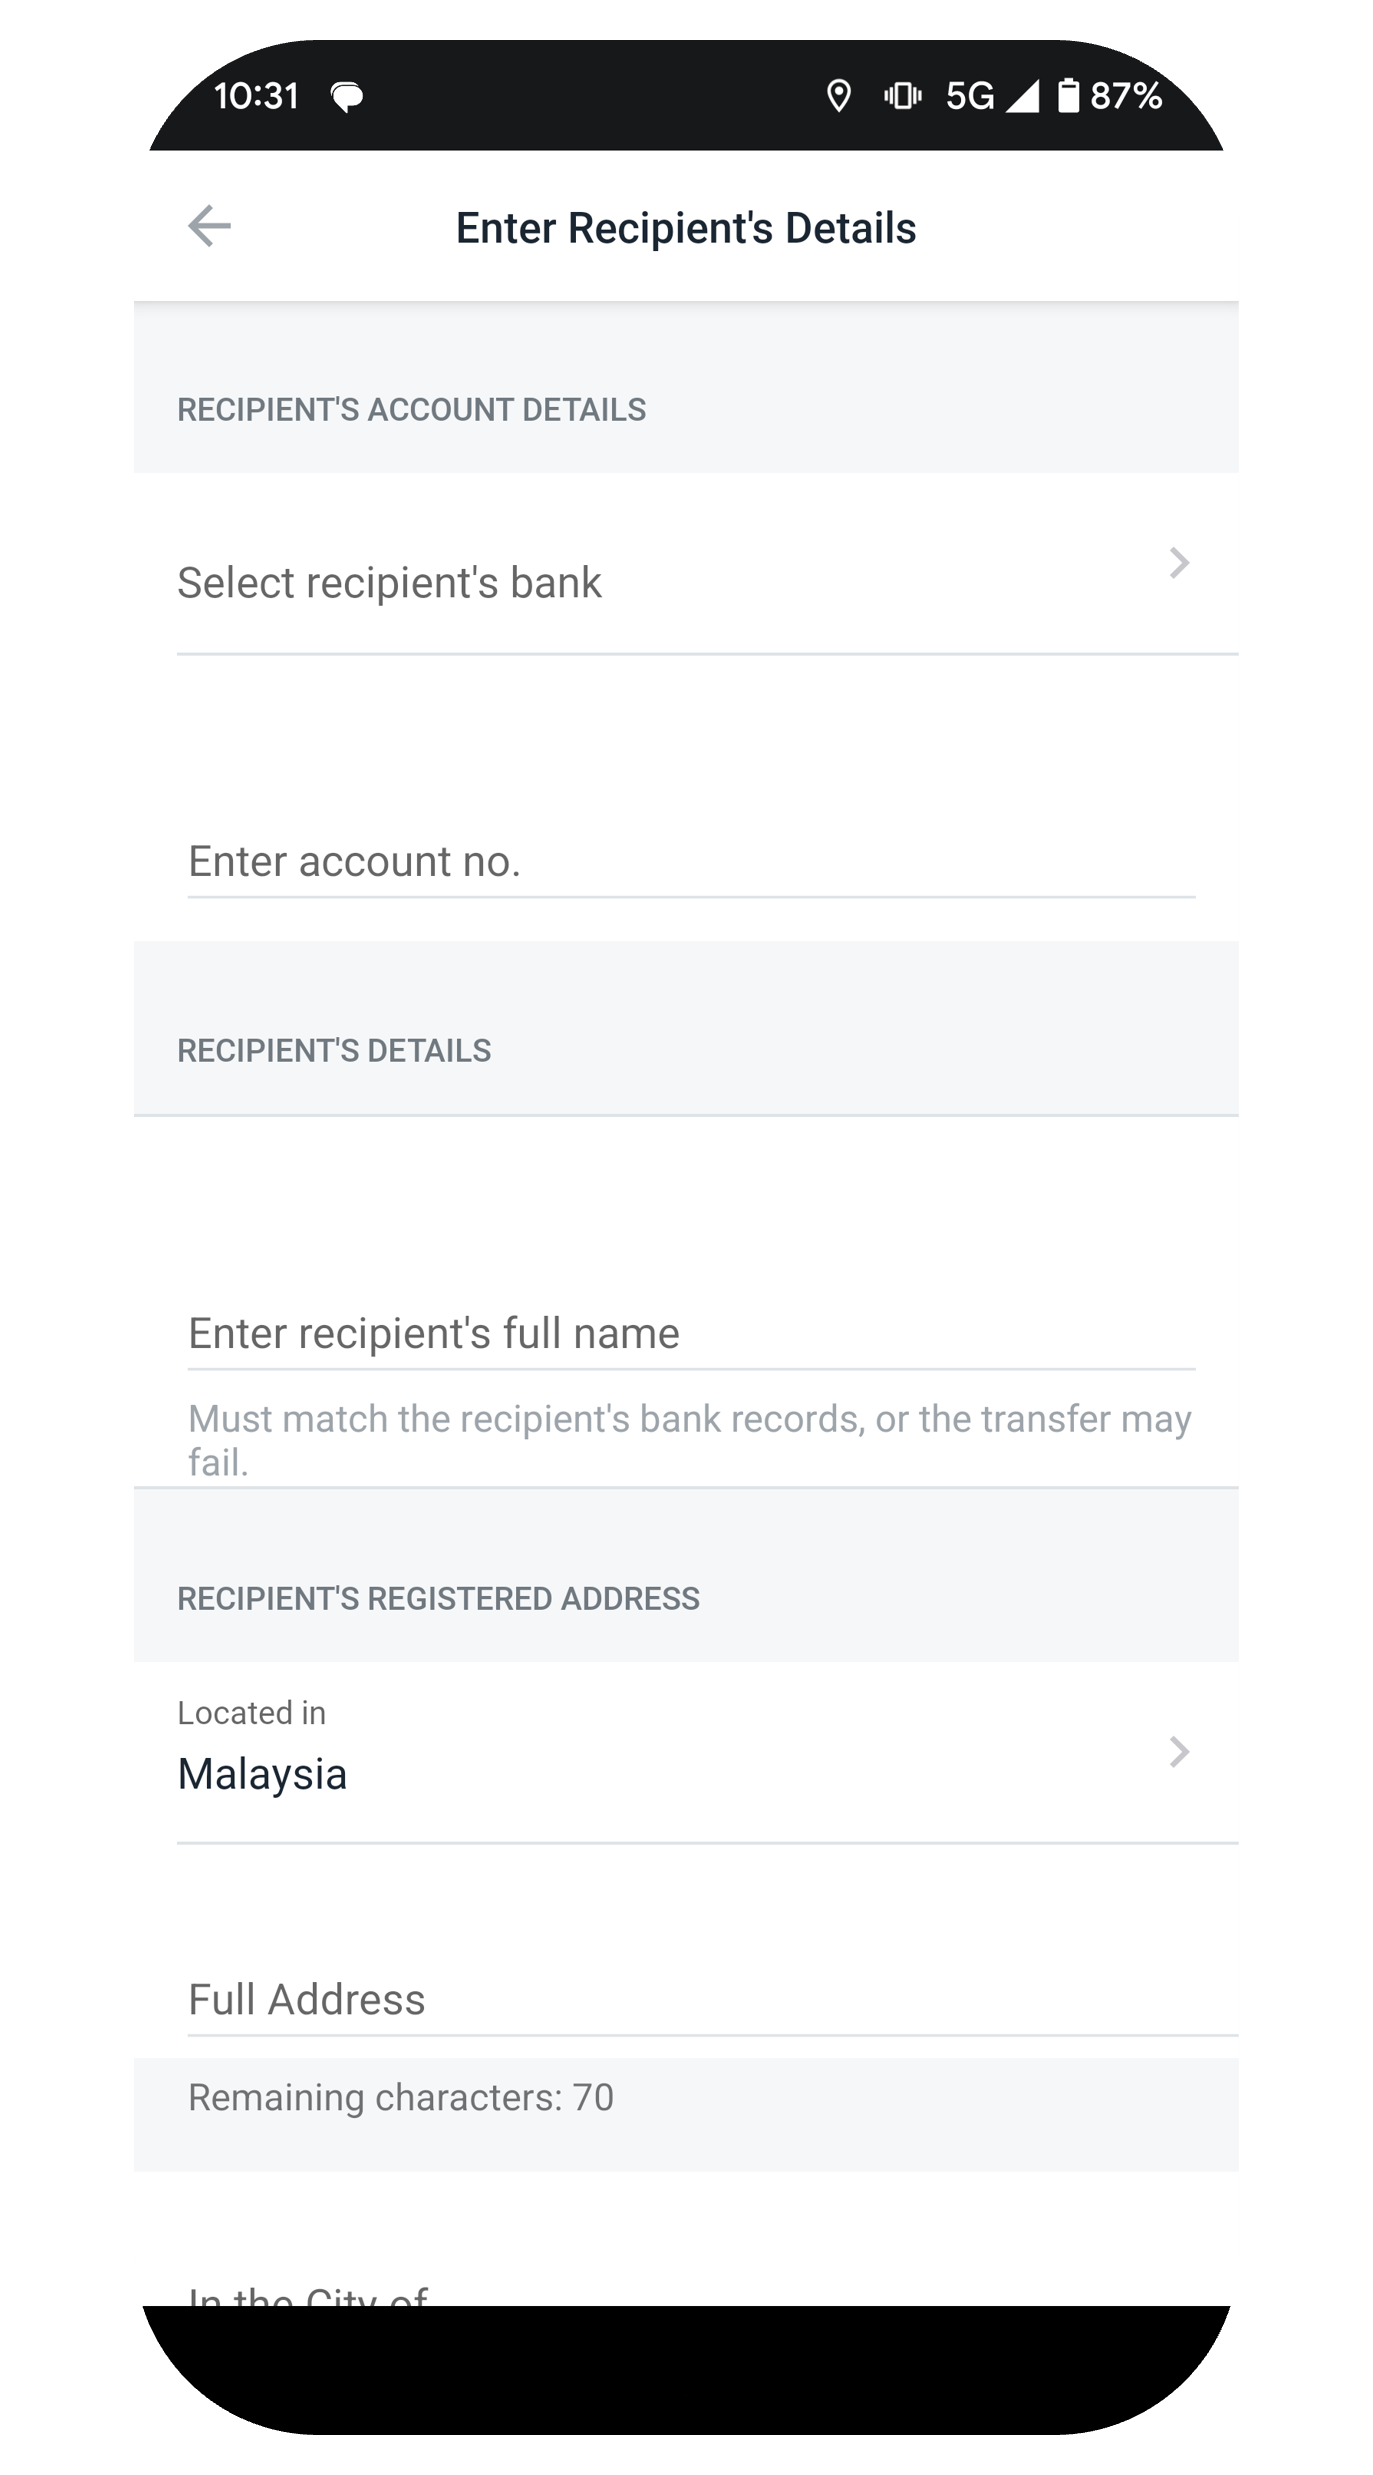Tap the cellular signal strength icon
Image resolution: width=1373 pixels, height=2475 pixels.
(x=1023, y=96)
